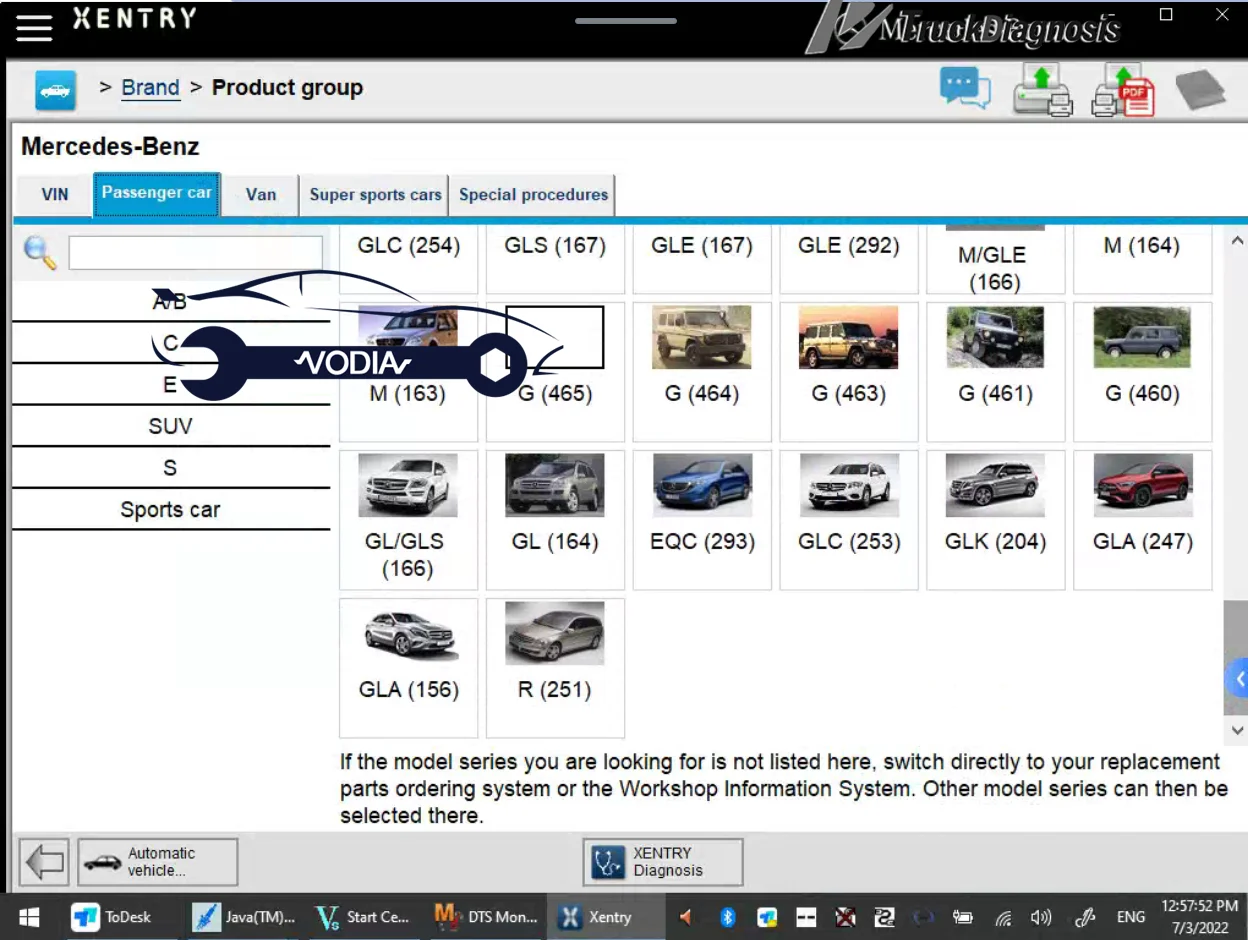Image resolution: width=1248 pixels, height=940 pixels.
Task: Open ToDesk from the taskbar
Action: coord(112,917)
